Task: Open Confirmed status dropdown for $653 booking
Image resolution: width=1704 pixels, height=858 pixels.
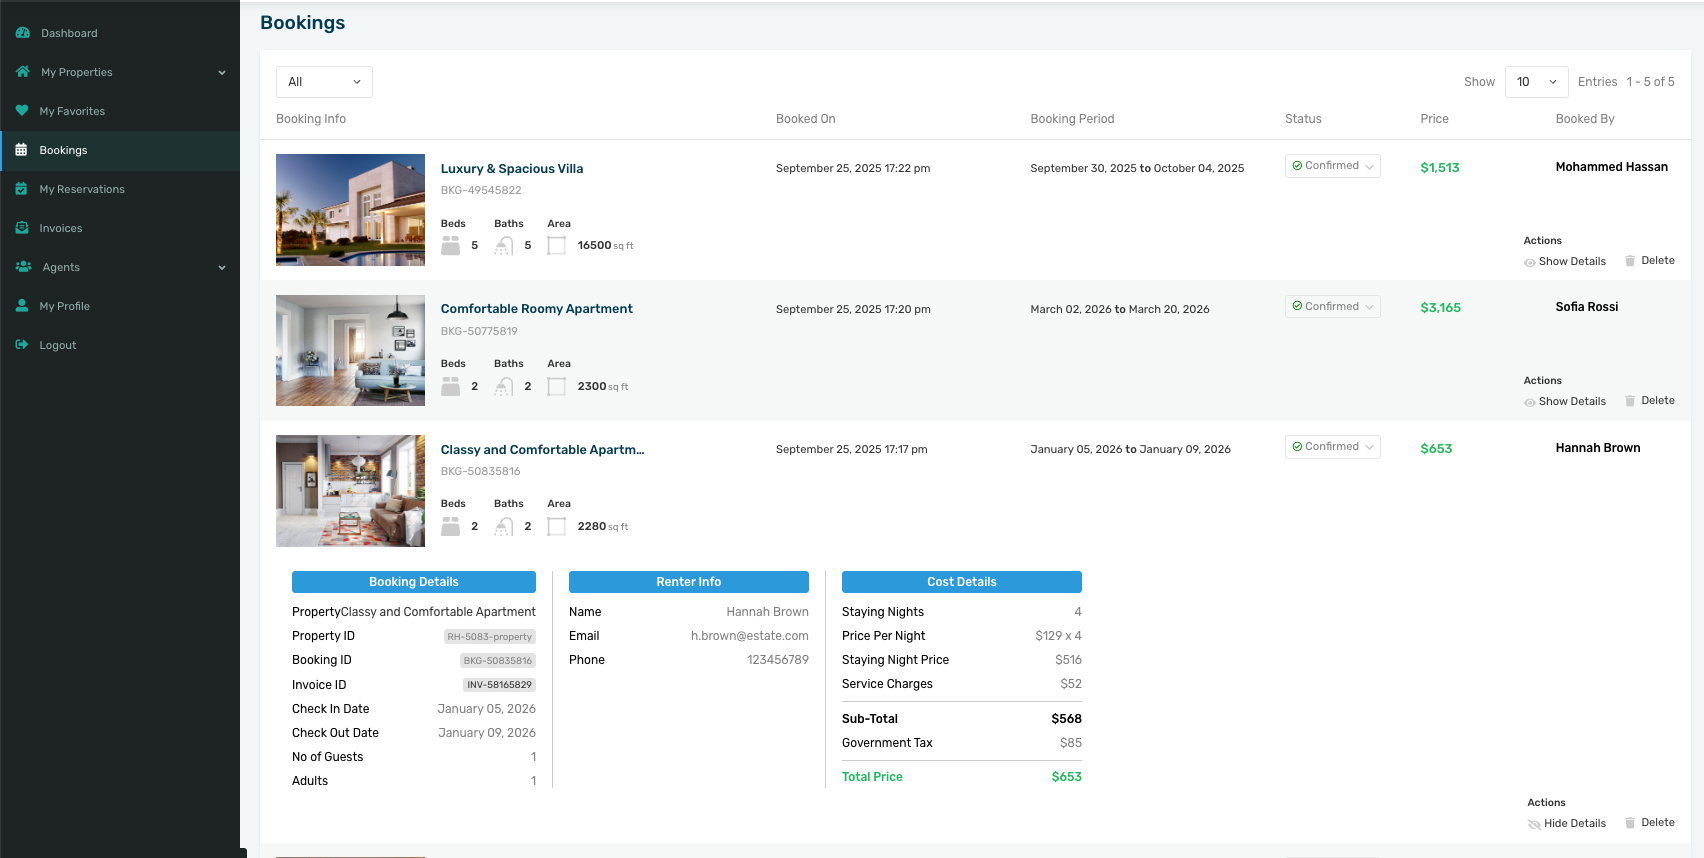Action: pos(1332,446)
